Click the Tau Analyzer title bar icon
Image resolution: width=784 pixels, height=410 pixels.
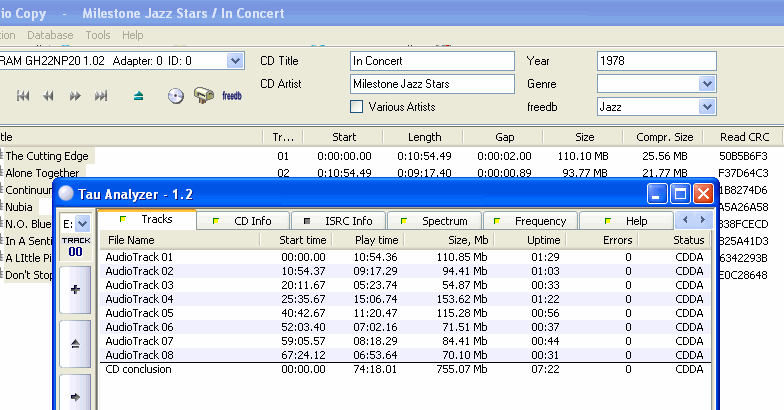pyautogui.click(x=66, y=194)
